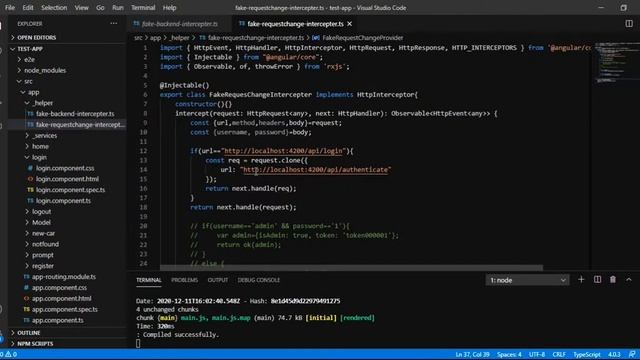Maximize the panel with the up chevron
The width and height of the screenshot is (640, 360).
click(x=629, y=280)
